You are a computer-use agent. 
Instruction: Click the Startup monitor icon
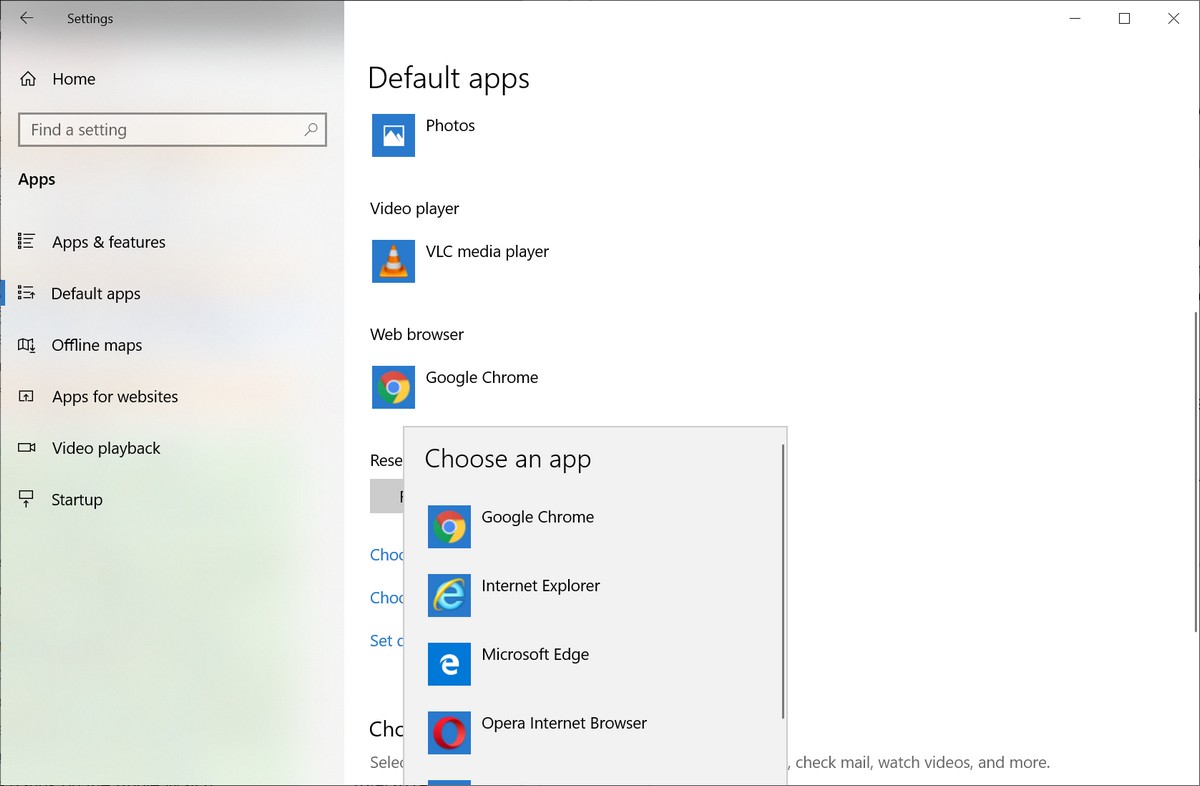pyautogui.click(x=27, y=499)
